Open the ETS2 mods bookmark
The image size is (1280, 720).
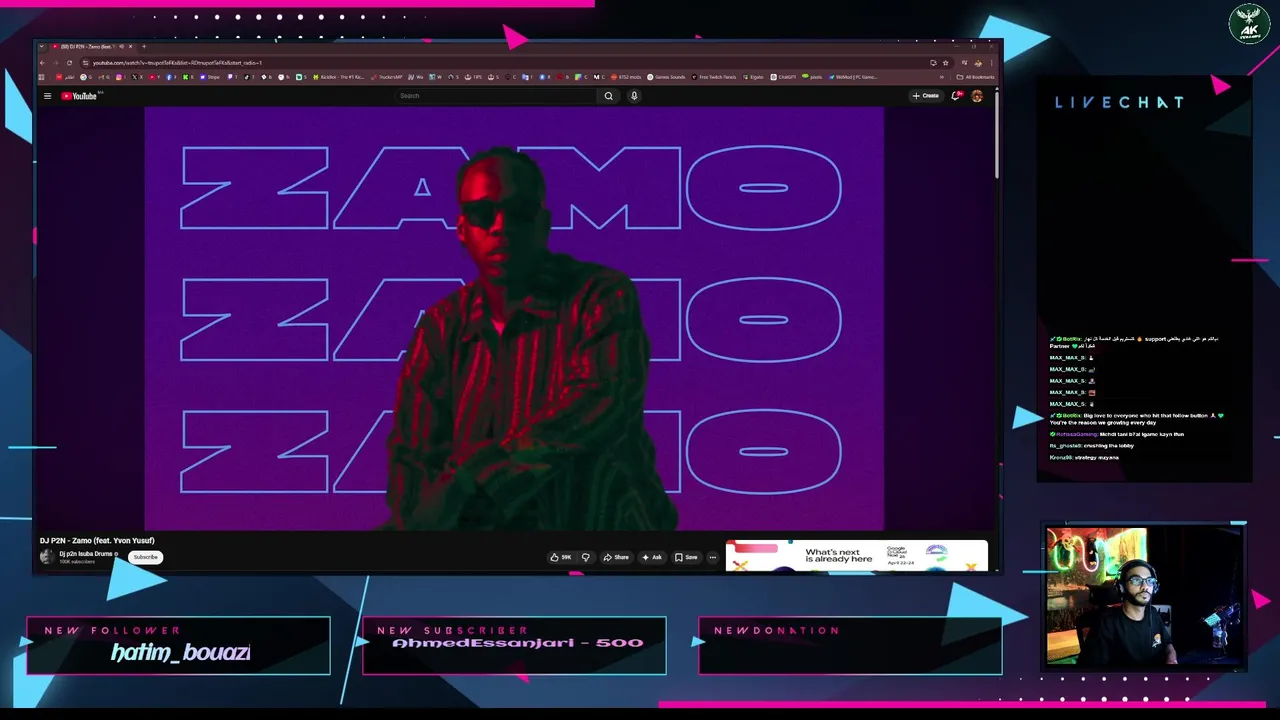(625, 77)
